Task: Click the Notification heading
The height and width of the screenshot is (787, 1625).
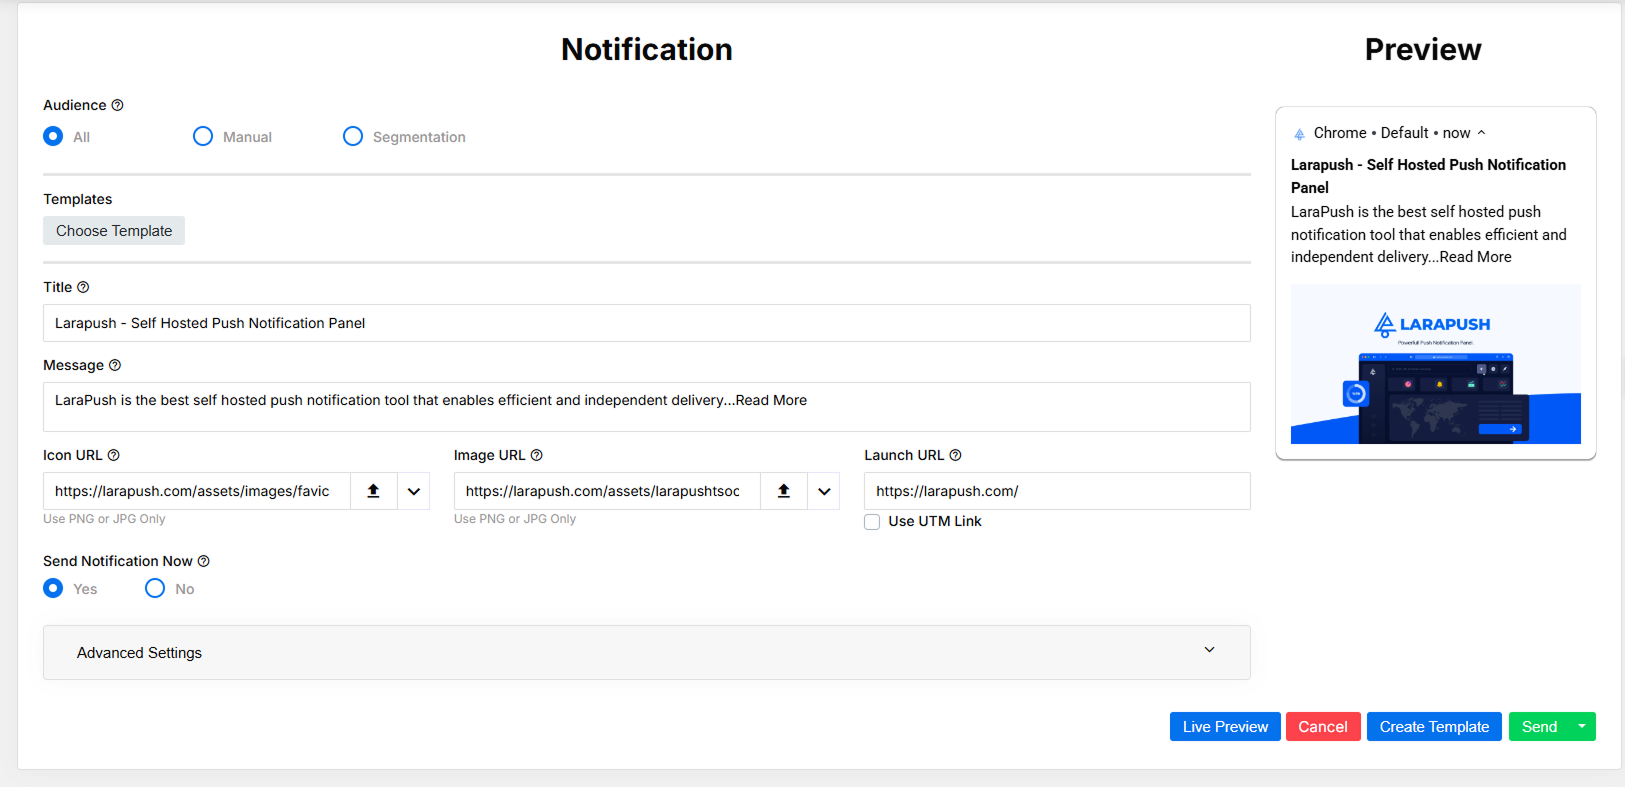Action: pyautogui.click(x=647, y=49)
